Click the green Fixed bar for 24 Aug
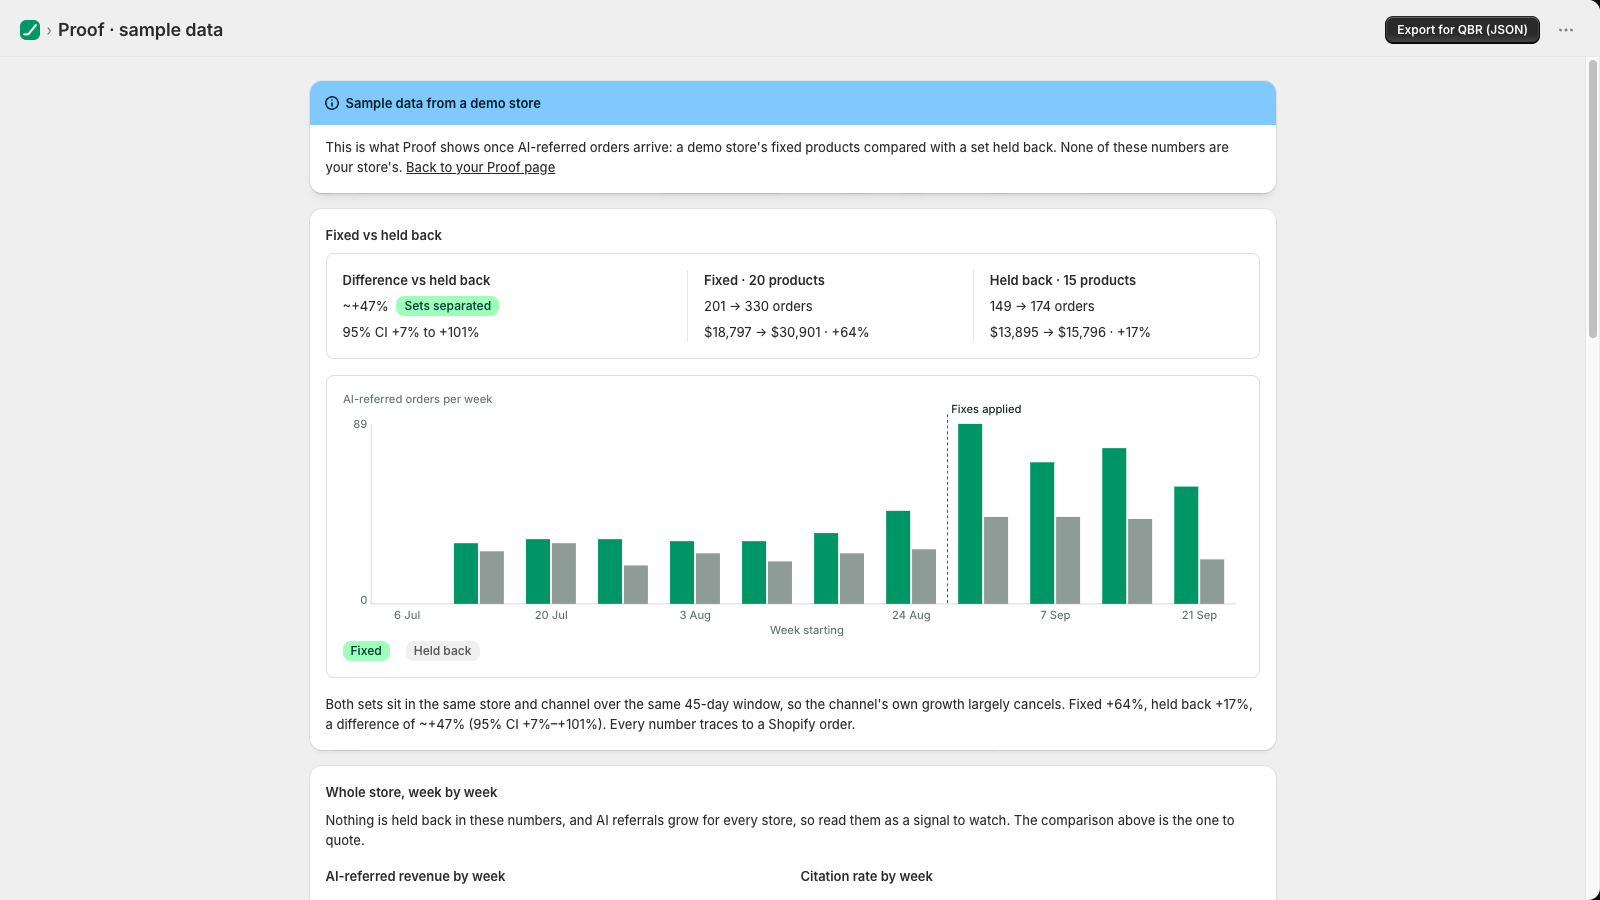The image size is (1600, 900). (x=898, y=557)
